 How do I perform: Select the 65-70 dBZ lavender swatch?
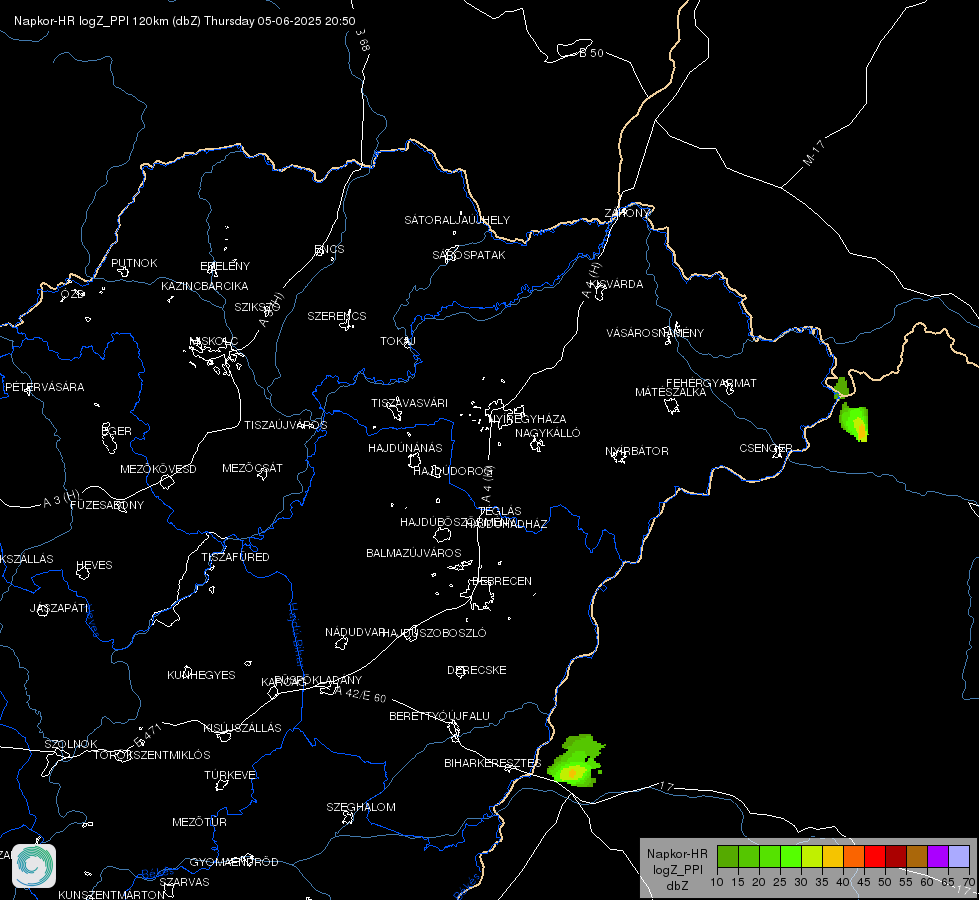coord(959,856)
